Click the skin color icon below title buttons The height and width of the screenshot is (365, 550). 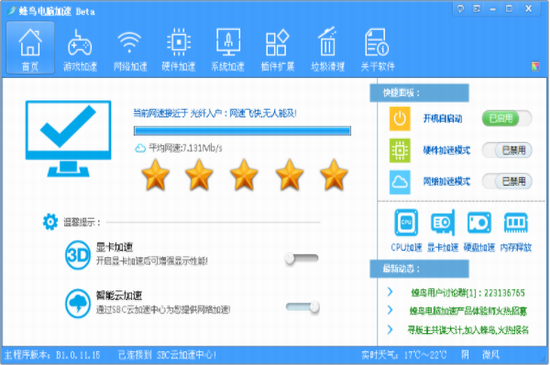point(535,66)
